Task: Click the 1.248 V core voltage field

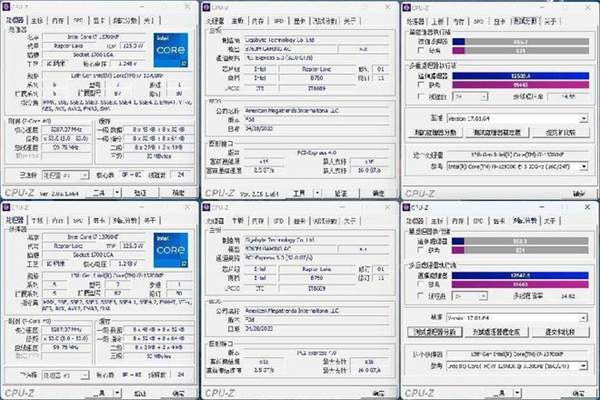Action: click(128, 64)
